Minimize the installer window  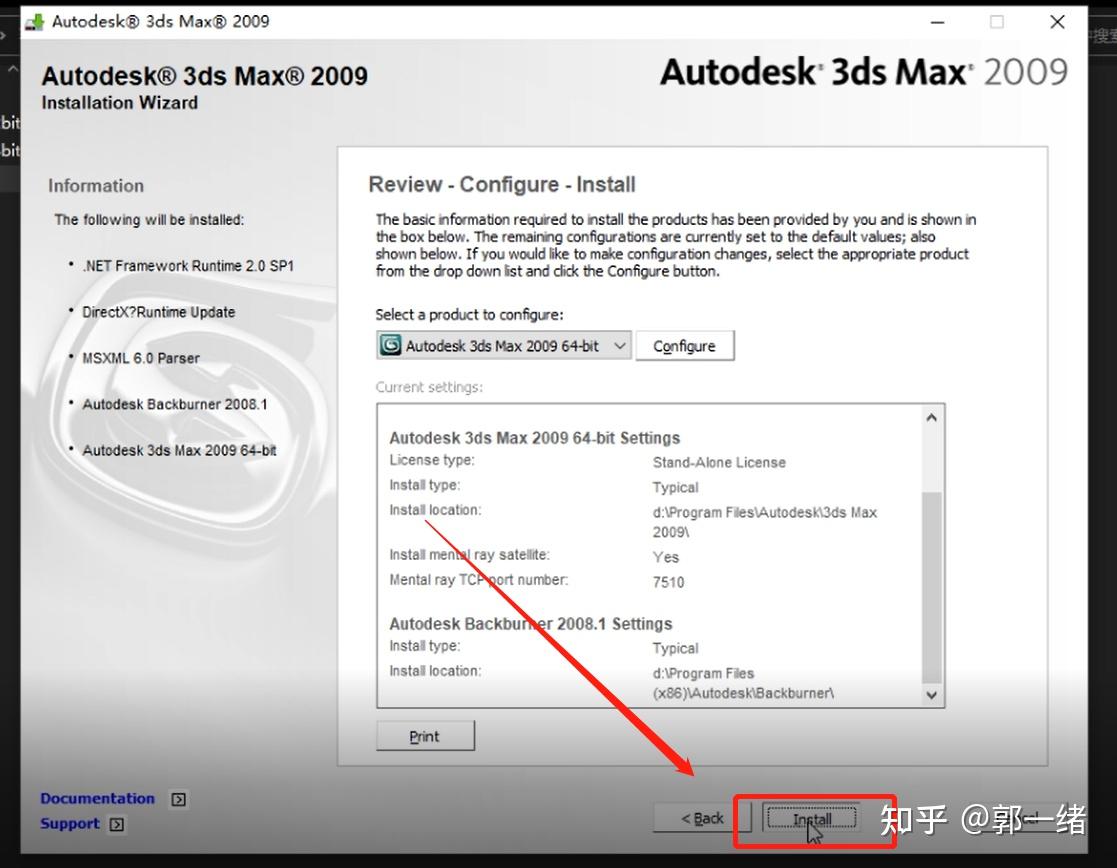point(937,22)
